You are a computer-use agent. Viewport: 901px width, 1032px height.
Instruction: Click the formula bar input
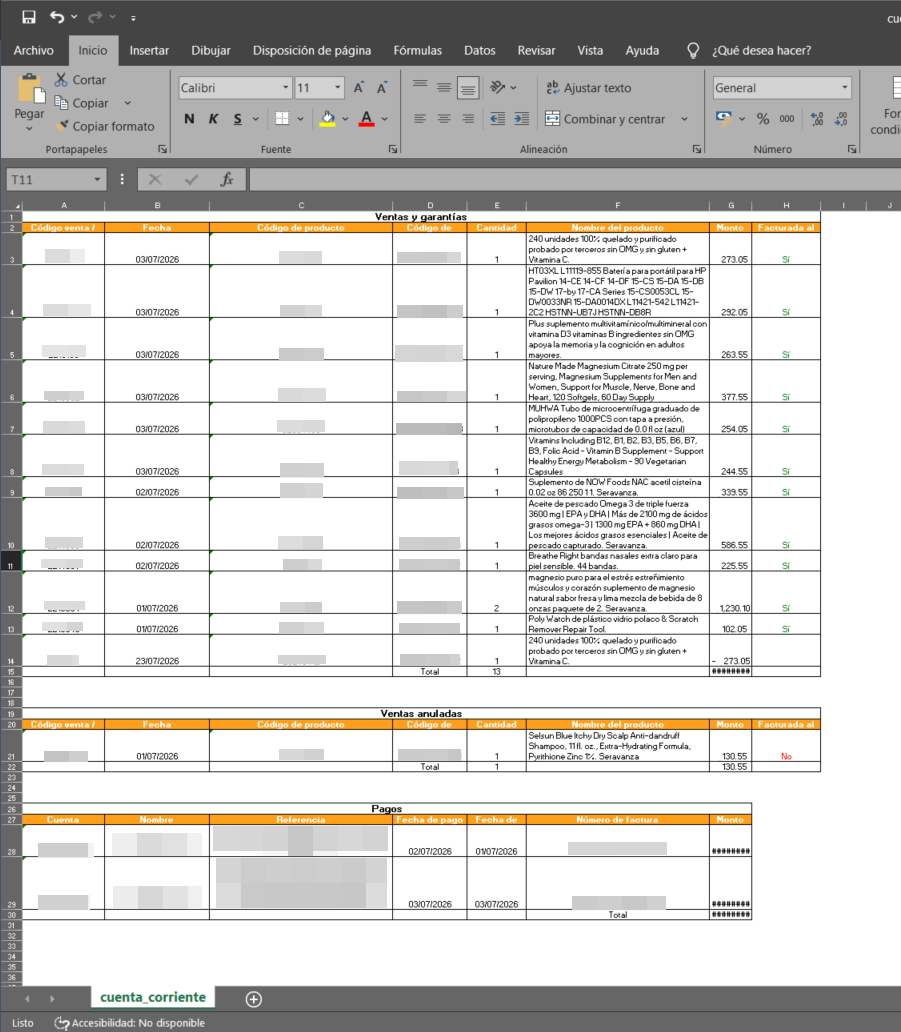click(x=575, y=180)
